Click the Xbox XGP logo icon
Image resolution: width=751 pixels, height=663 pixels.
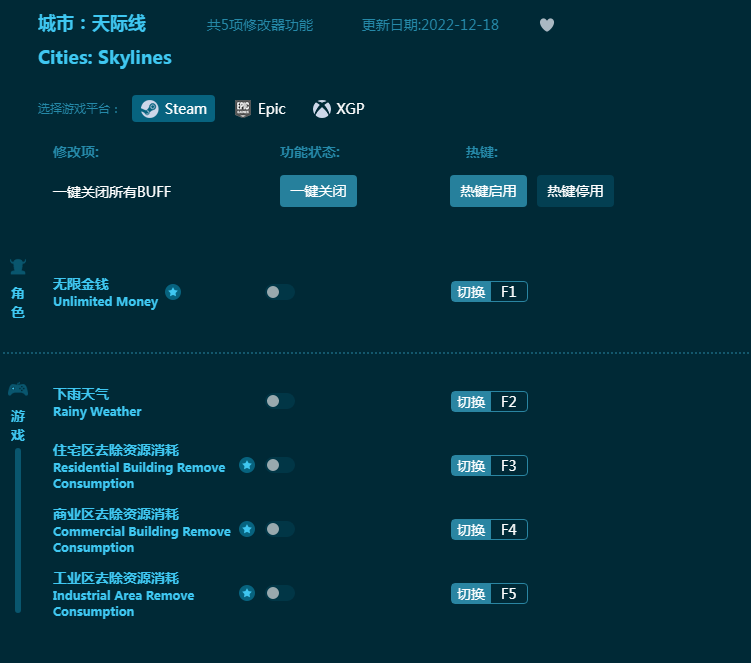tap(321, 109)
